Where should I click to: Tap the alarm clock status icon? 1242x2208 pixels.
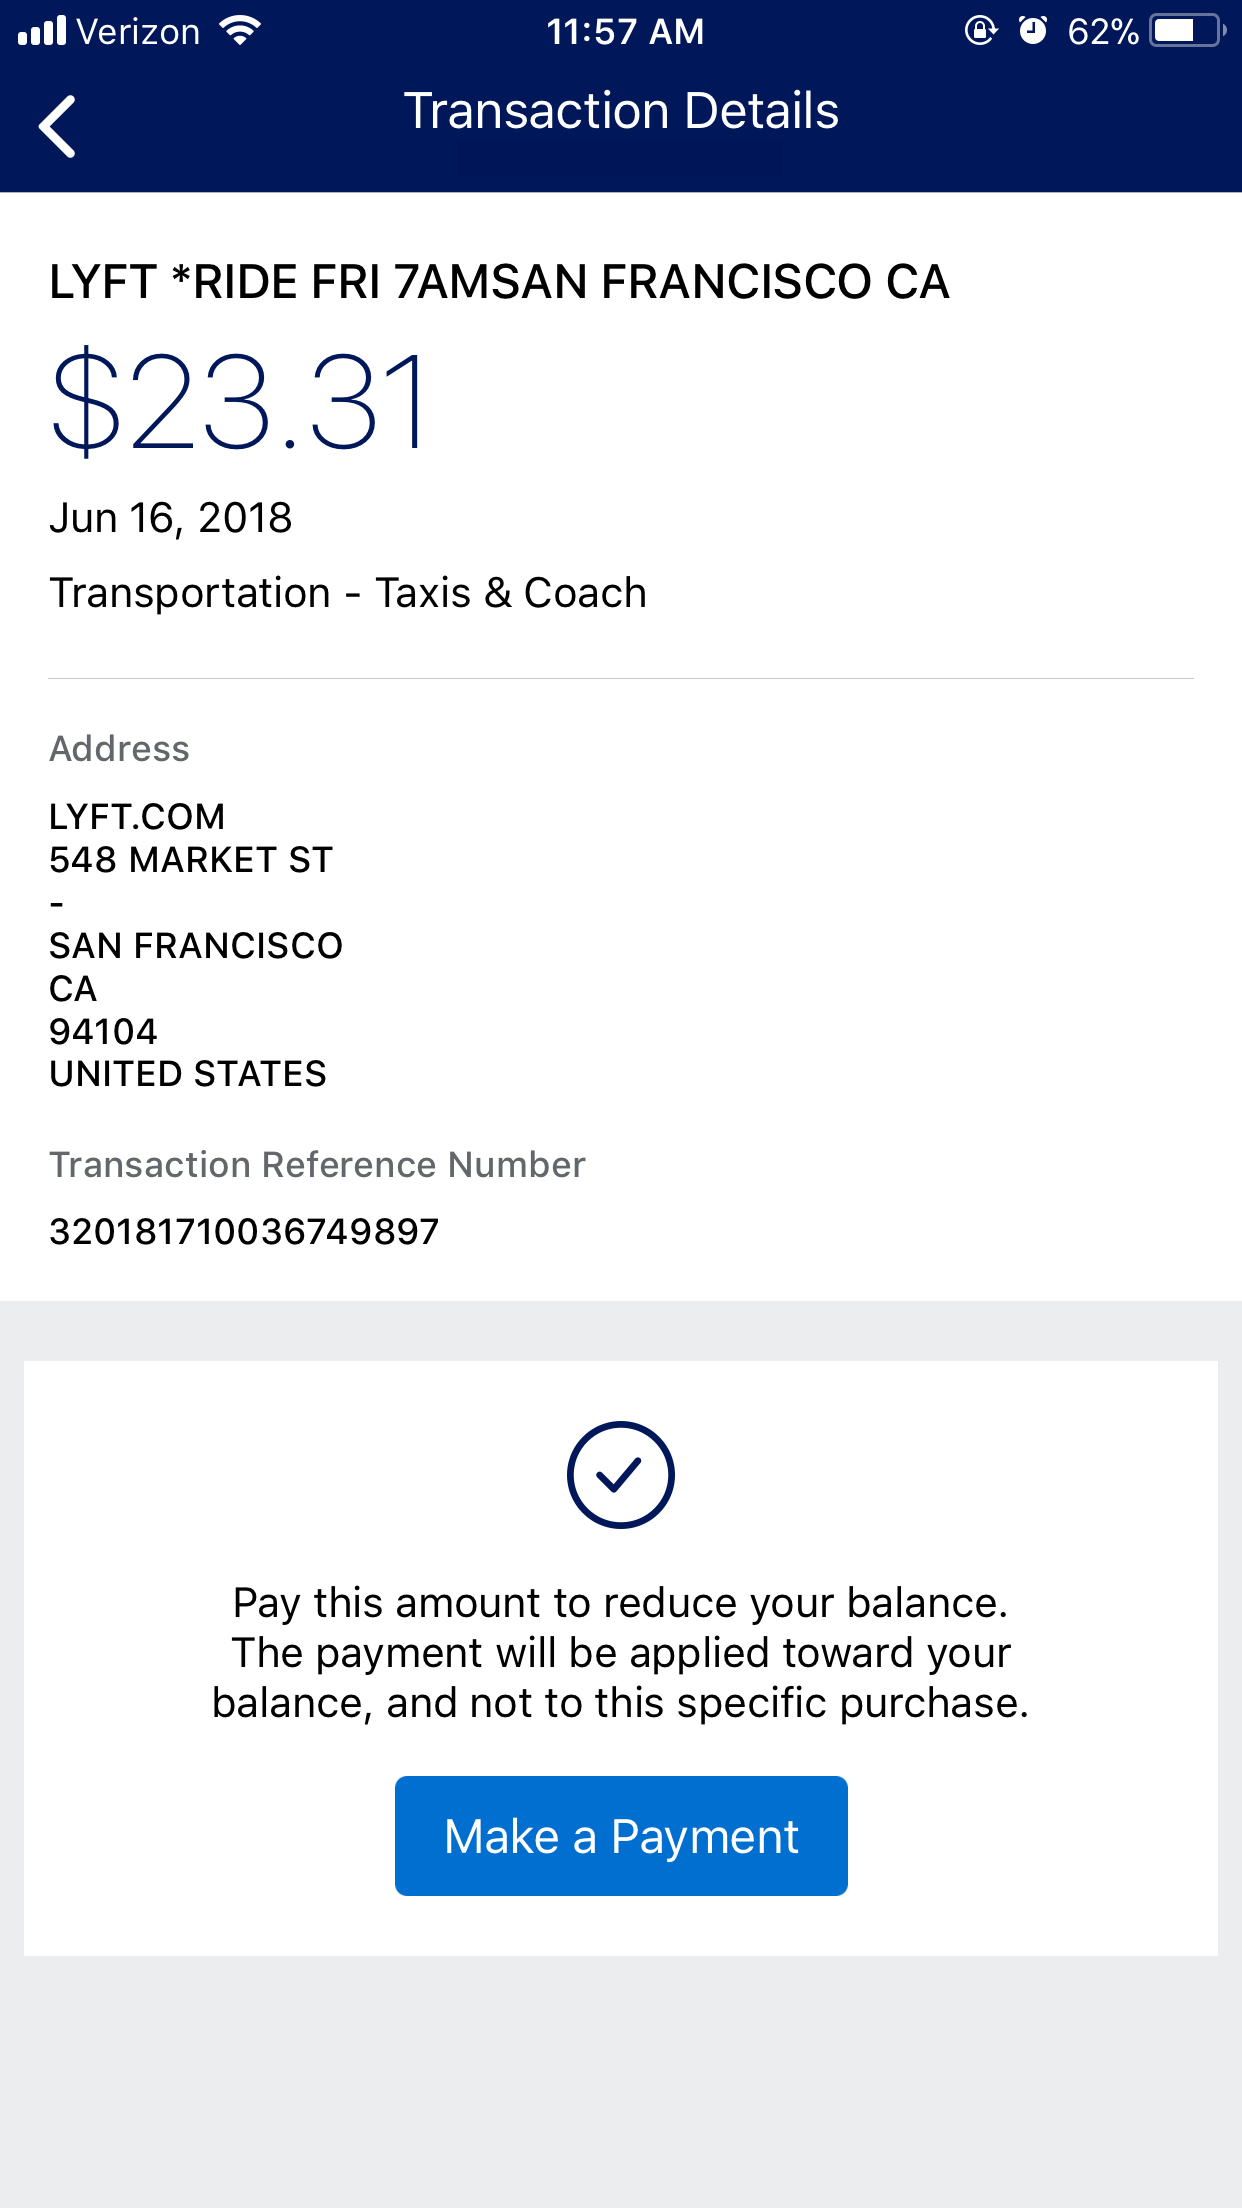click(1032, 31)
